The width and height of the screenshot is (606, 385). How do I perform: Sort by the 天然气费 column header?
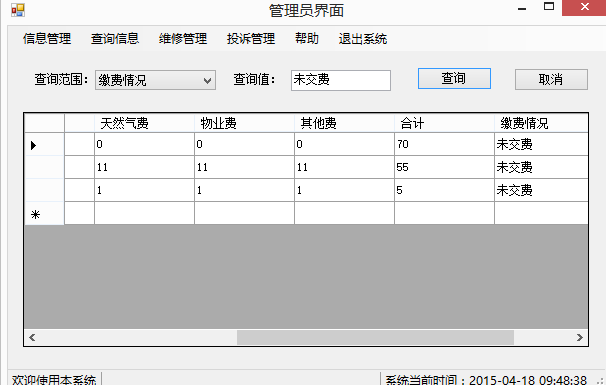tap(144, 123)
